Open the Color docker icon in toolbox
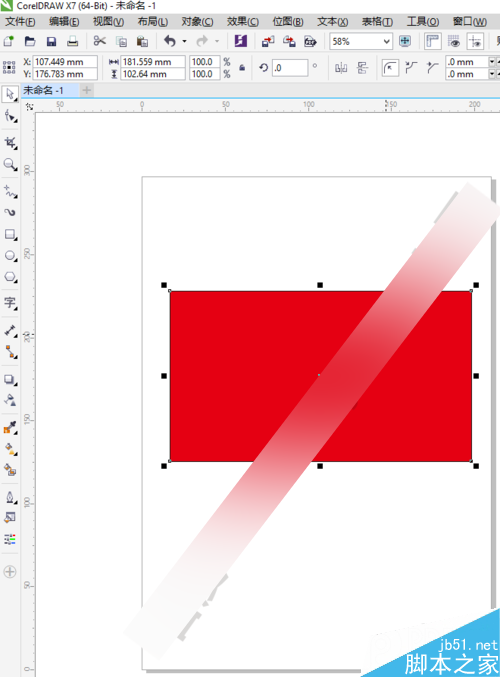Image resolution: width=500 pixels, height=677 pixels. click(x=10, y=538)
